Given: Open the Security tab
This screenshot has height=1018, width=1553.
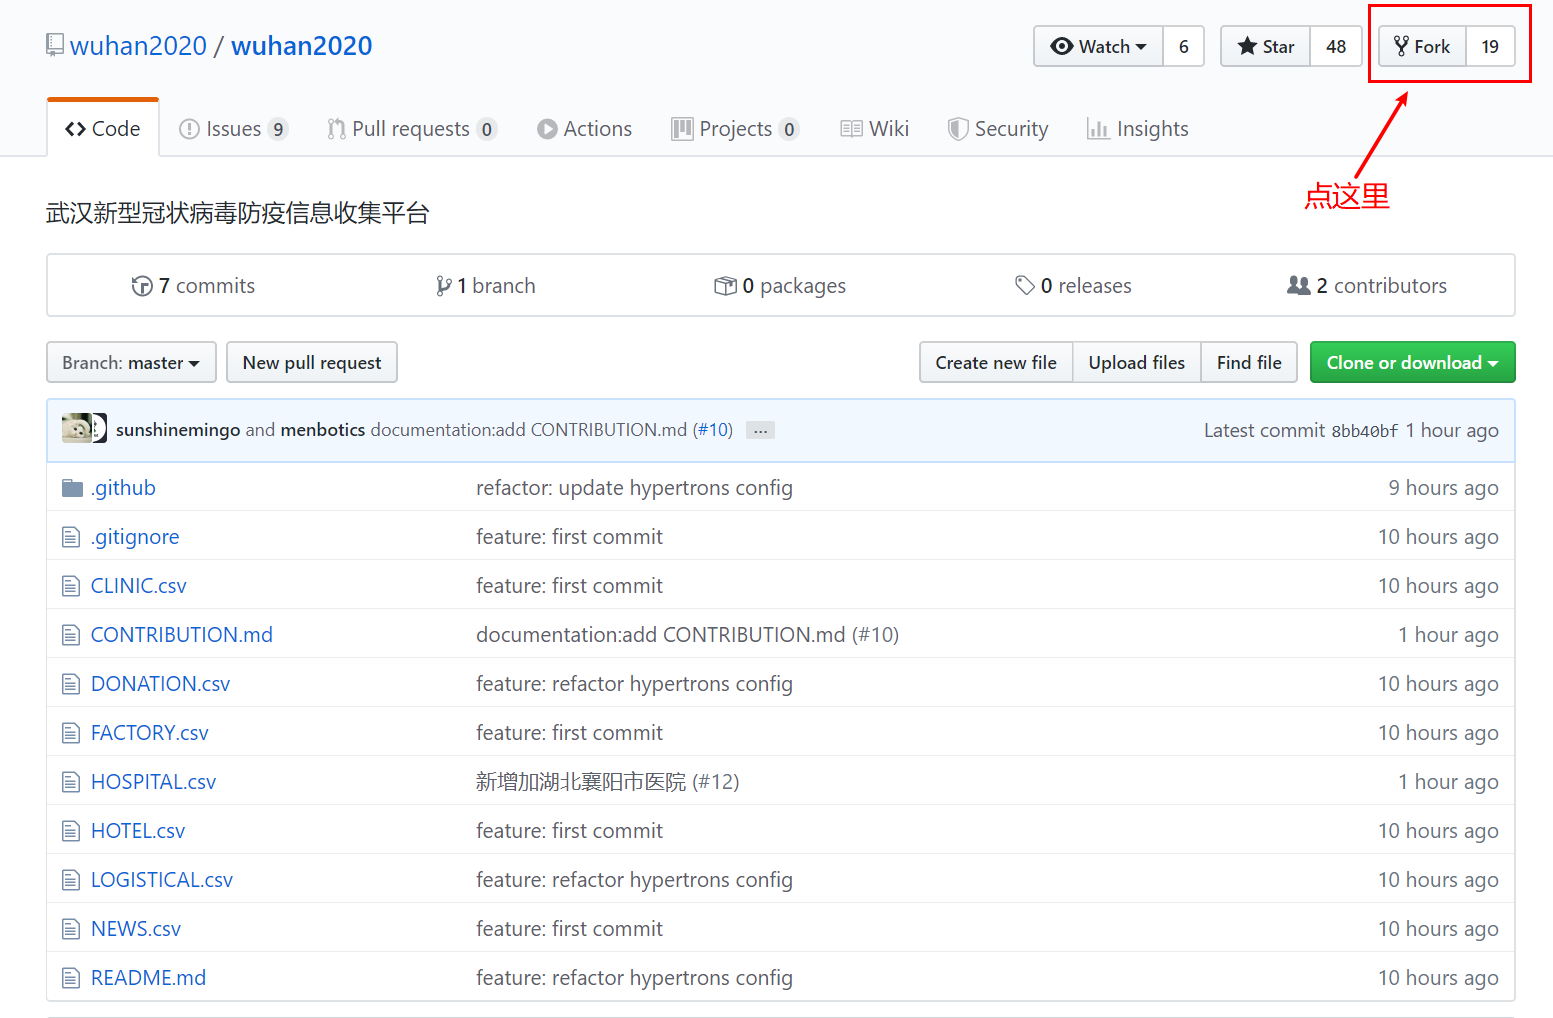Looking at the screenshot, I should (x=998, y=129).
